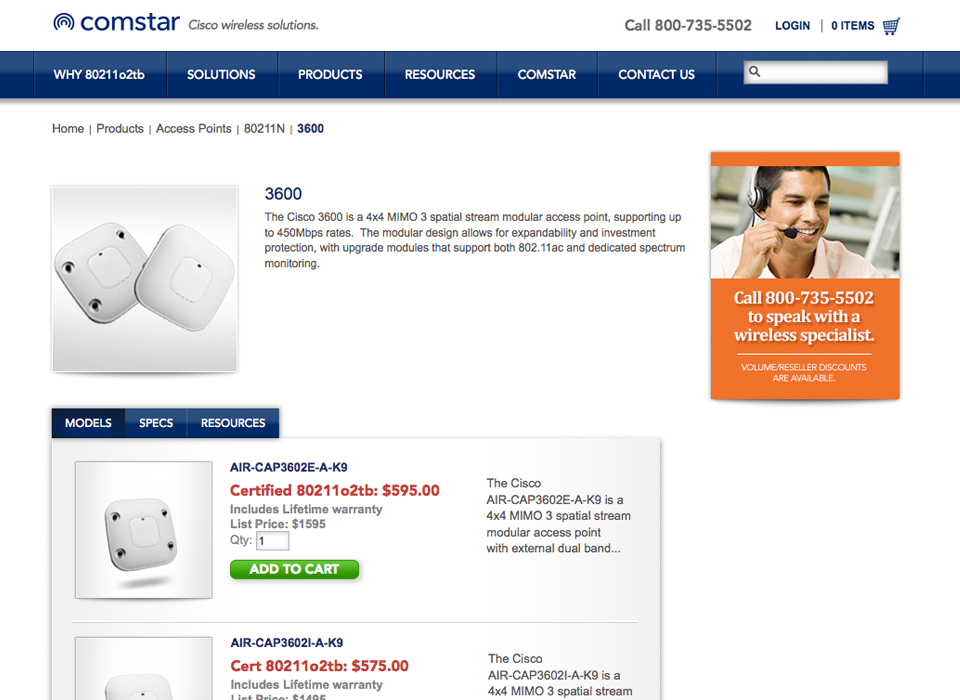Click the shopping cart icon
Screen dimensions: 960x700
(x=891, y=26)
